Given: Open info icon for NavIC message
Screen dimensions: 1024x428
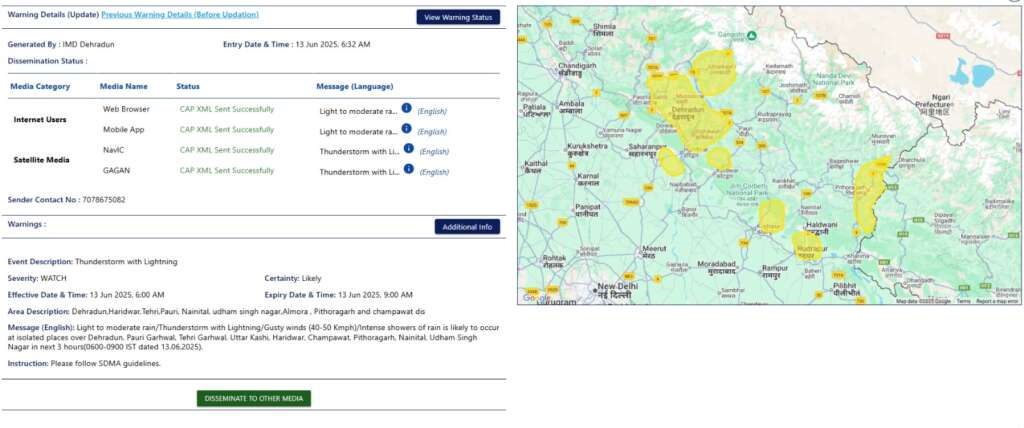Looking at the screenshot, I should [408, 149].
